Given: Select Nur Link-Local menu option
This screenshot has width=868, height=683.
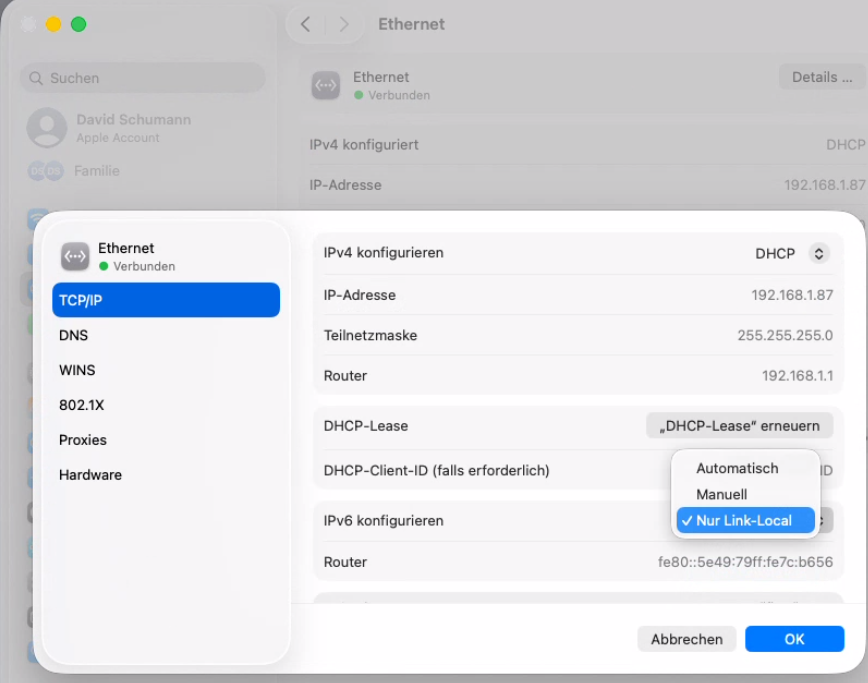Looking at the screenshot, I should 745,520.
